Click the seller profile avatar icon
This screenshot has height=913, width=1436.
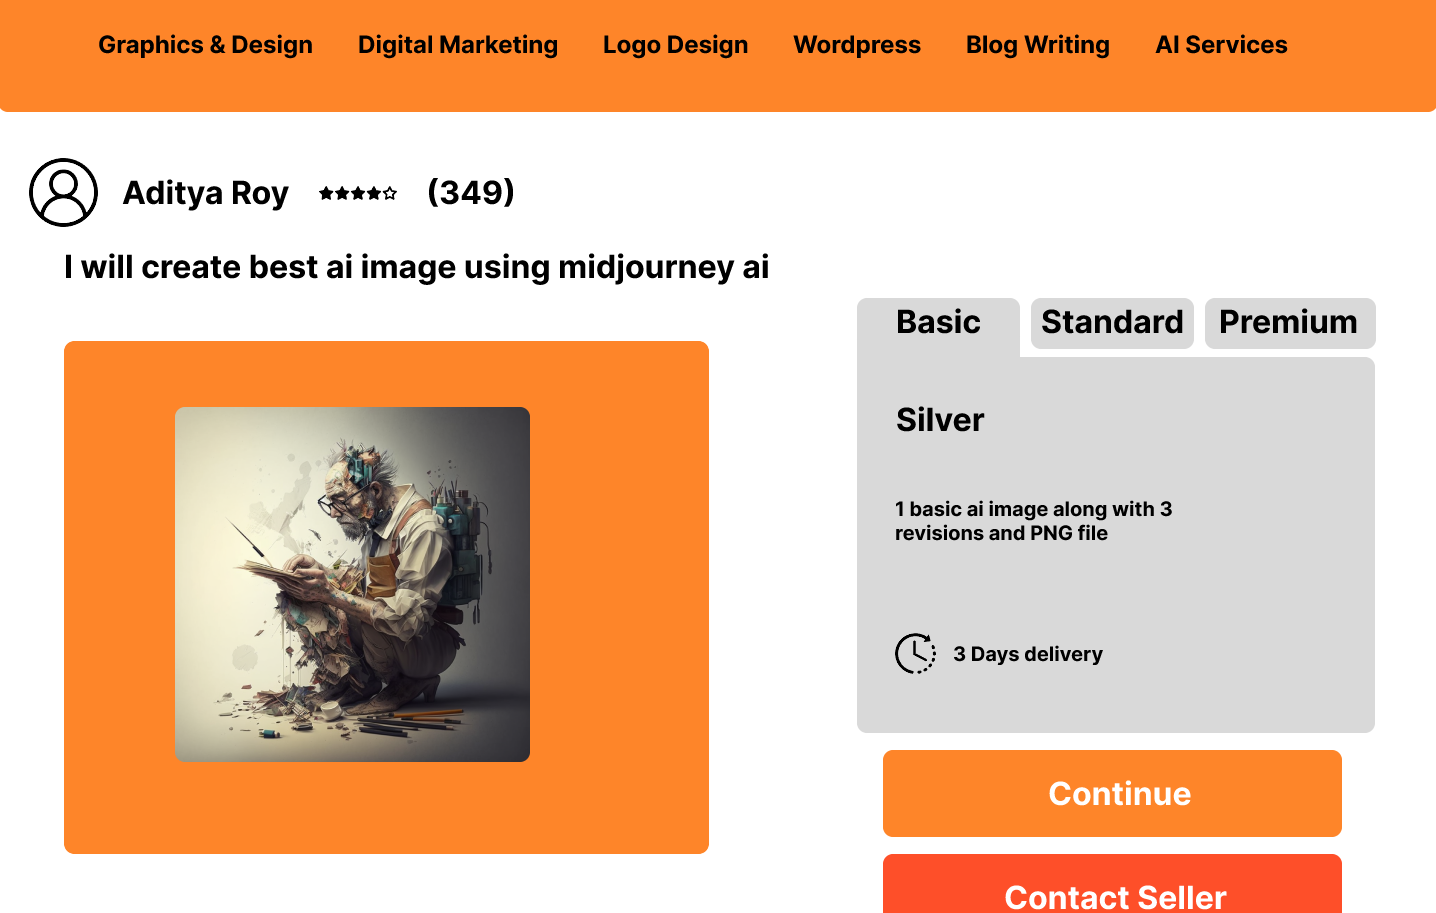tap(63, 192)
